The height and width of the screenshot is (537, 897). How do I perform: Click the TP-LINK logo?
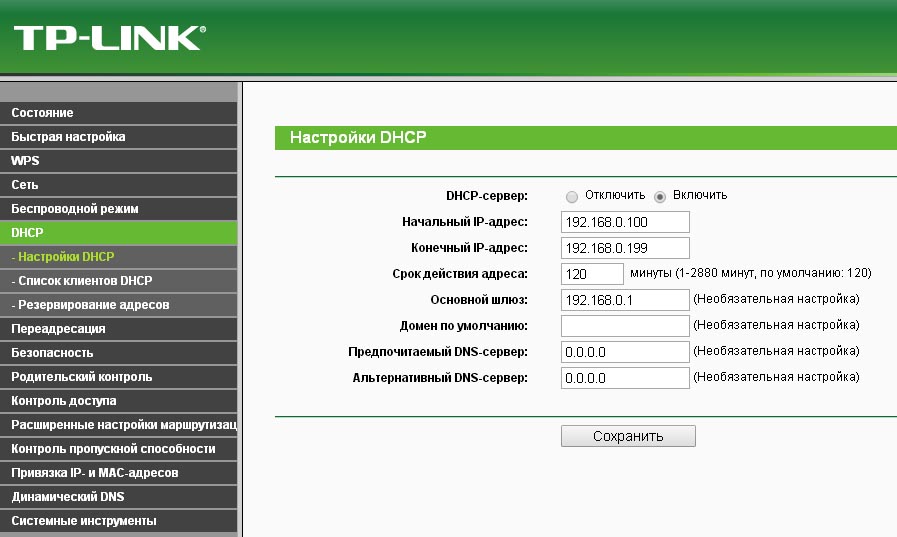108,38
